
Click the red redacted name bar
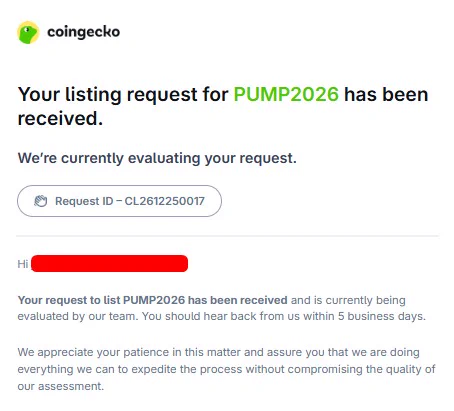click(109, 264)
